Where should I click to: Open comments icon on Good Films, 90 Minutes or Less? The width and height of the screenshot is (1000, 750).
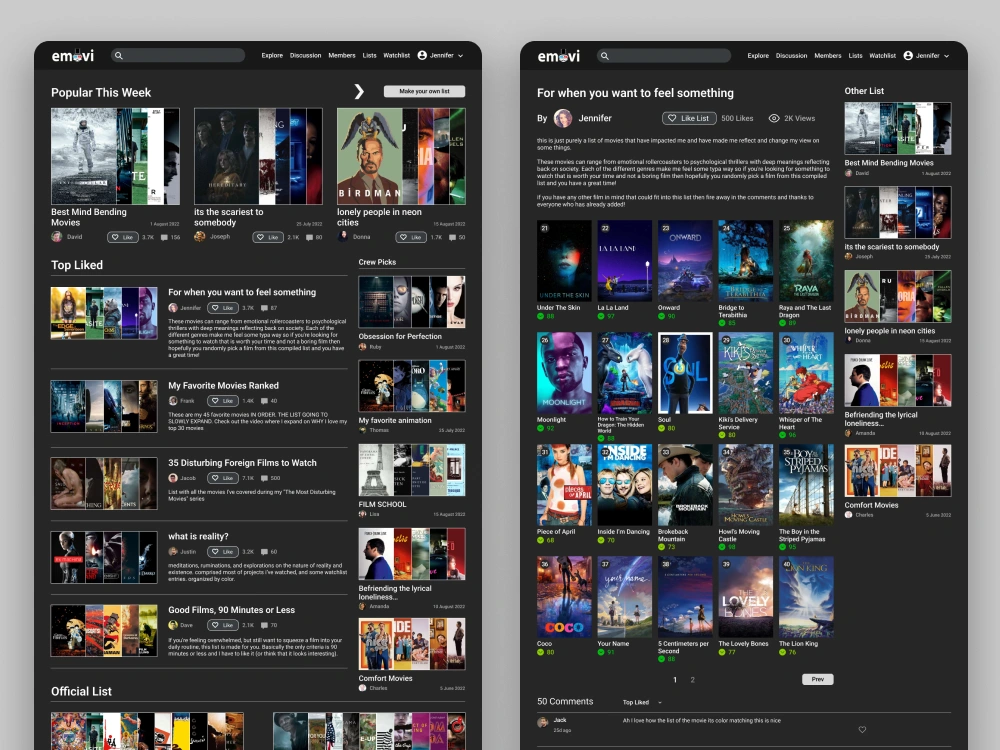coord(264,625)
